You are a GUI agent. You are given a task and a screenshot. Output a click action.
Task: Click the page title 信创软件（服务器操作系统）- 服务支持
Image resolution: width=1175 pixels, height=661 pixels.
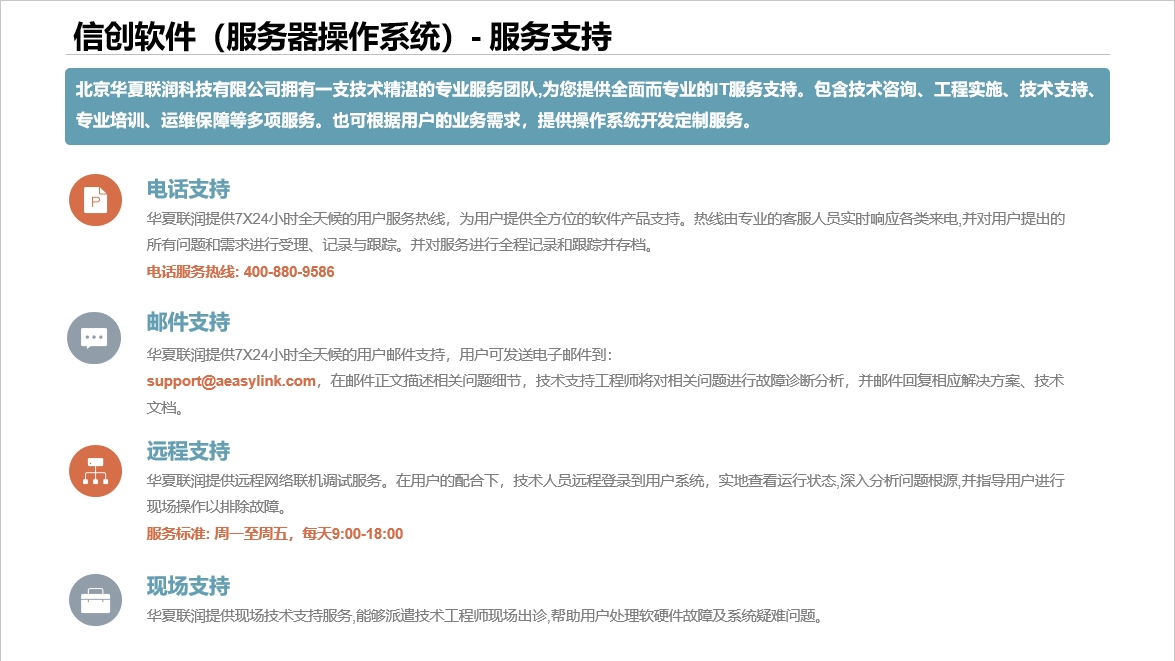342,36
